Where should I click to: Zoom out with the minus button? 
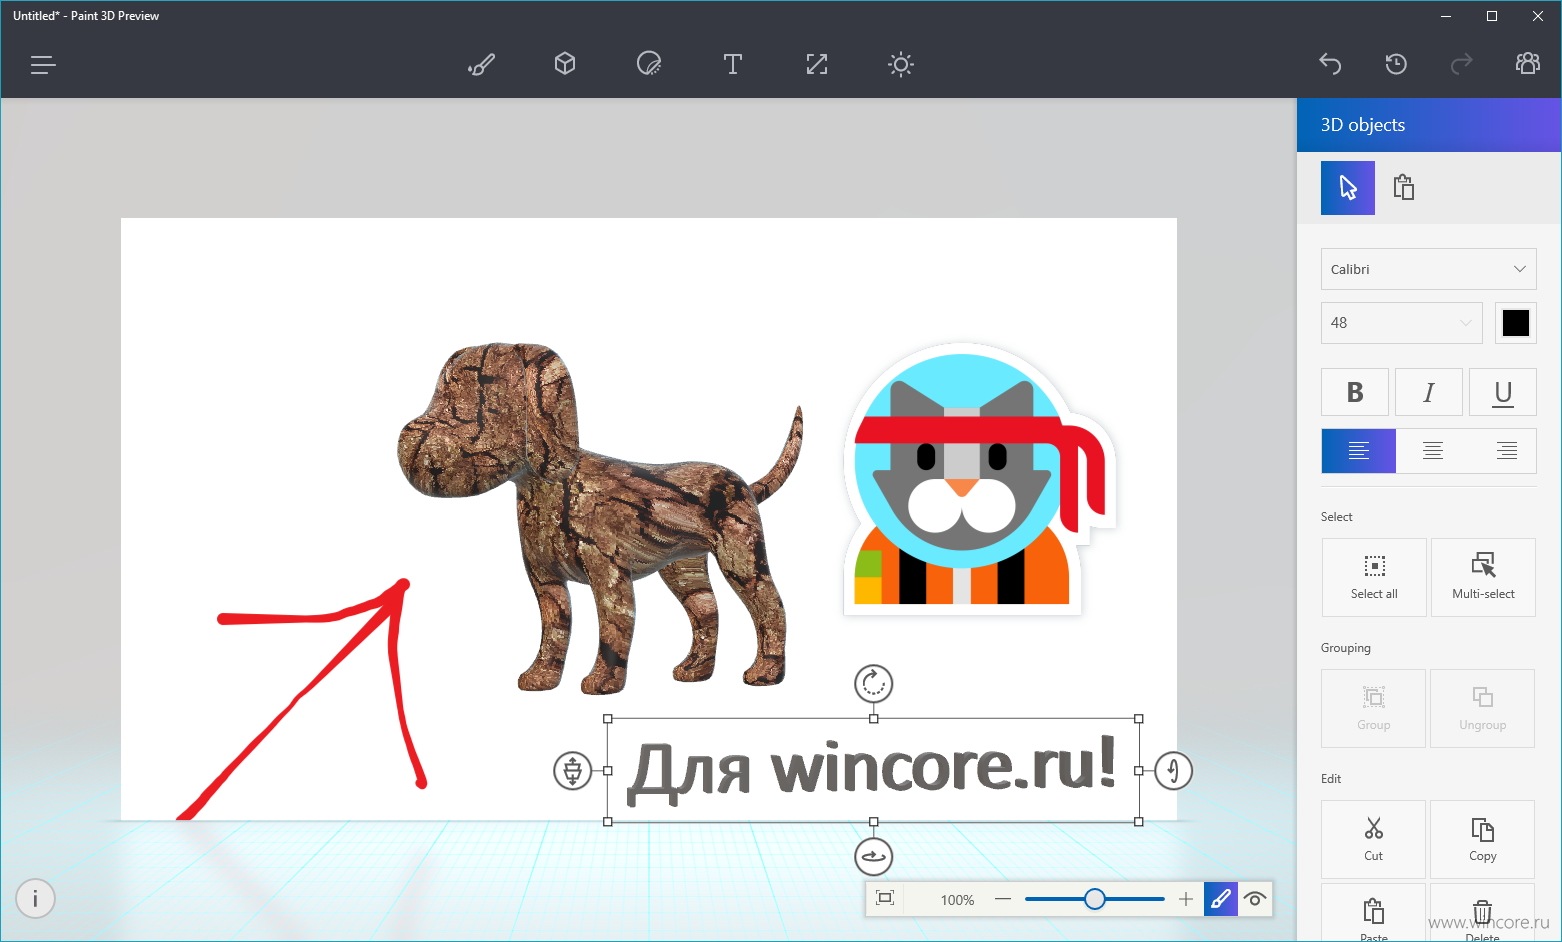[1003, 899]
